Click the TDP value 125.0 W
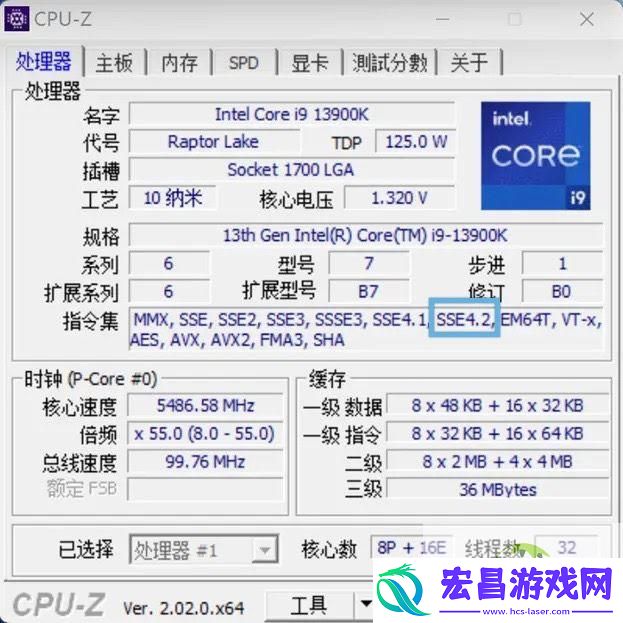The width and height of the screenshot is (623, 623). [x=415, y=142]
